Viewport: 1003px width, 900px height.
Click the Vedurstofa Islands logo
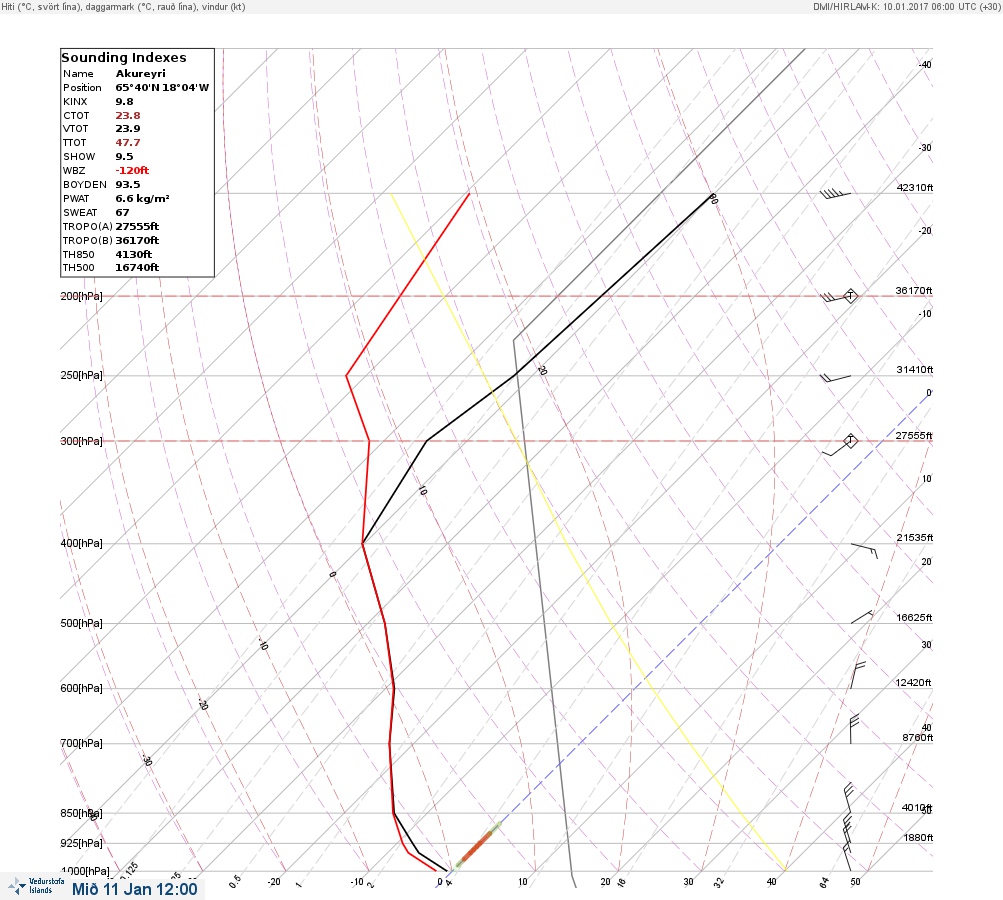(x=36, y=886)
